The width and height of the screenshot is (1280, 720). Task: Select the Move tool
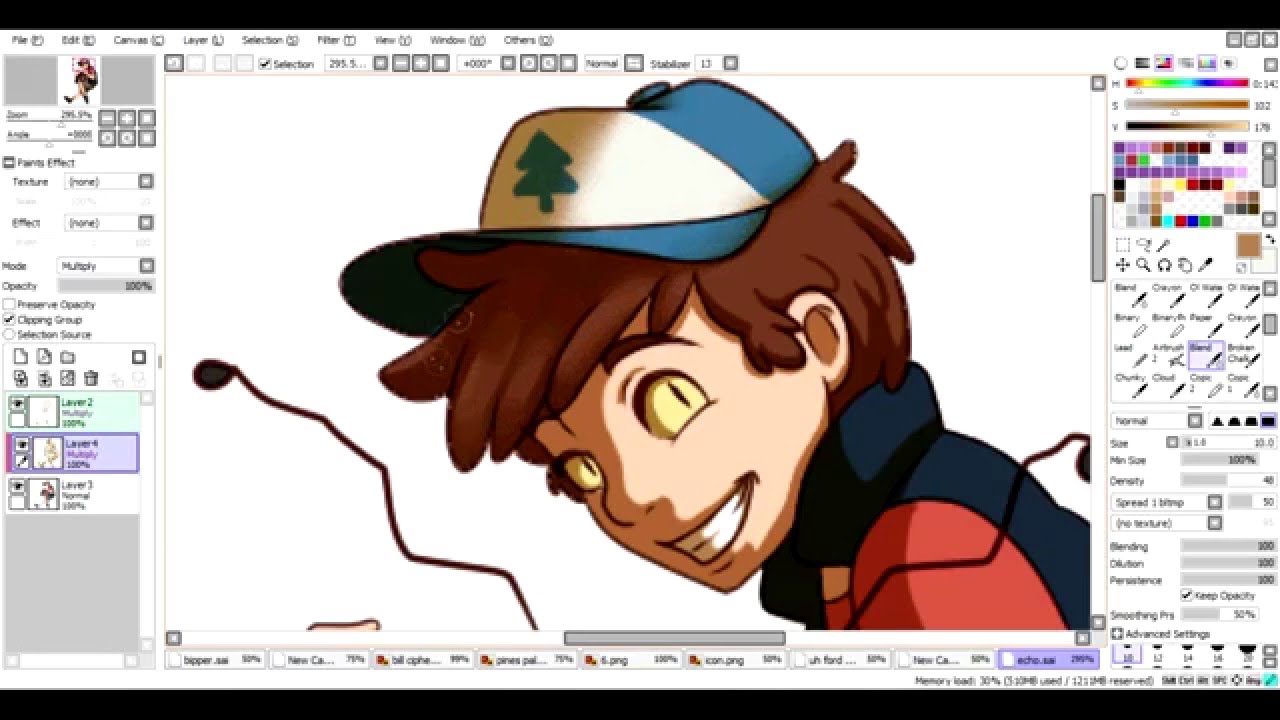1122,265
